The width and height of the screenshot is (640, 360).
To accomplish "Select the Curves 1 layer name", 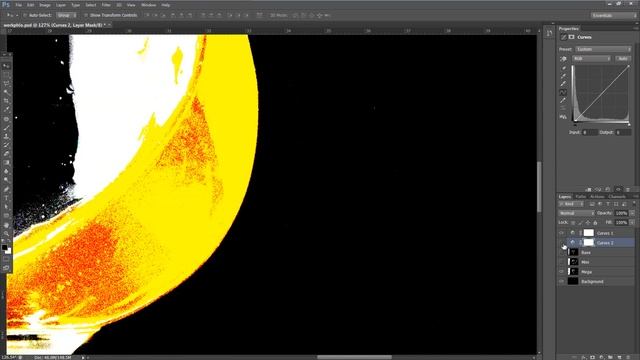I will pyautogui.click(x=605, y=233).
